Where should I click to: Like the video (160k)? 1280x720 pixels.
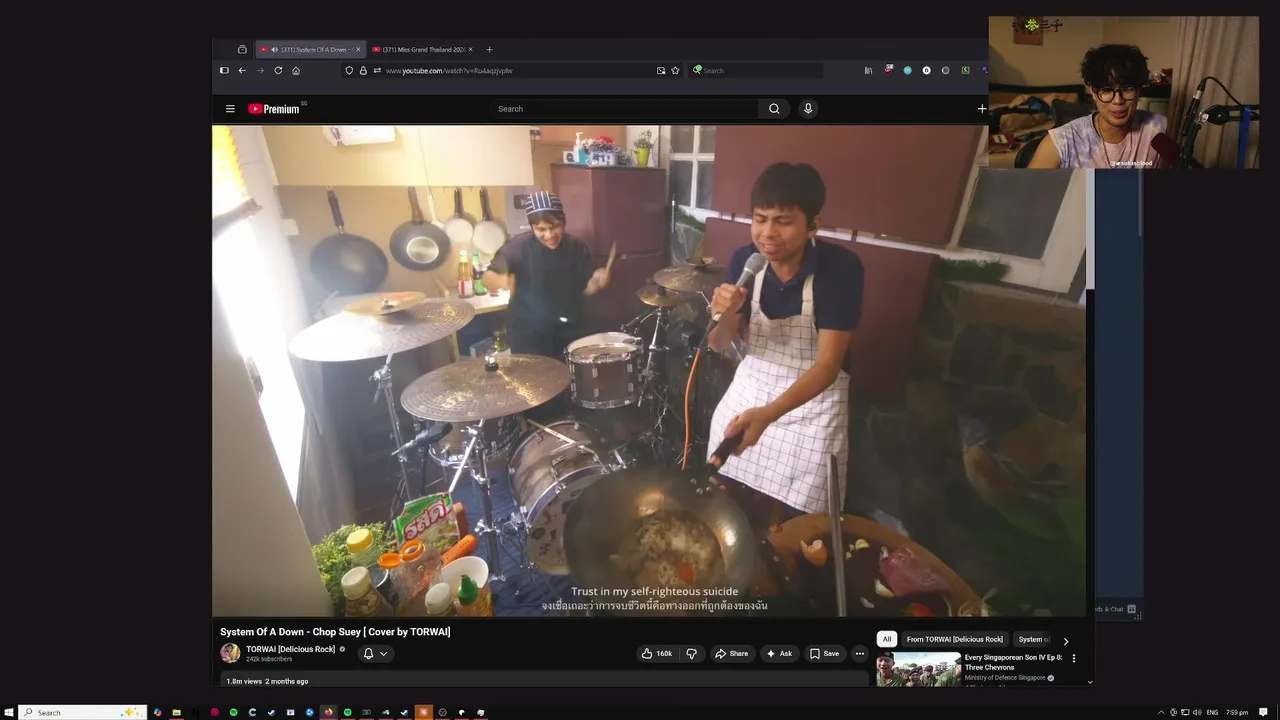tap(658, 654)
